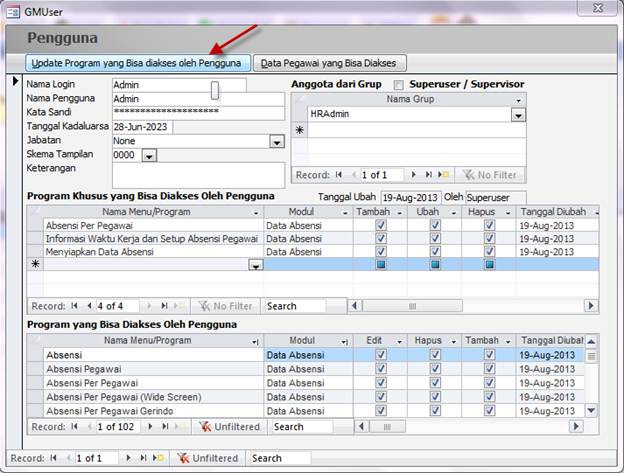Uncheck Hapus for Informasi Waktu Kerja row
The height and width of the screenshot is (473, 624).
coord(489,238)
